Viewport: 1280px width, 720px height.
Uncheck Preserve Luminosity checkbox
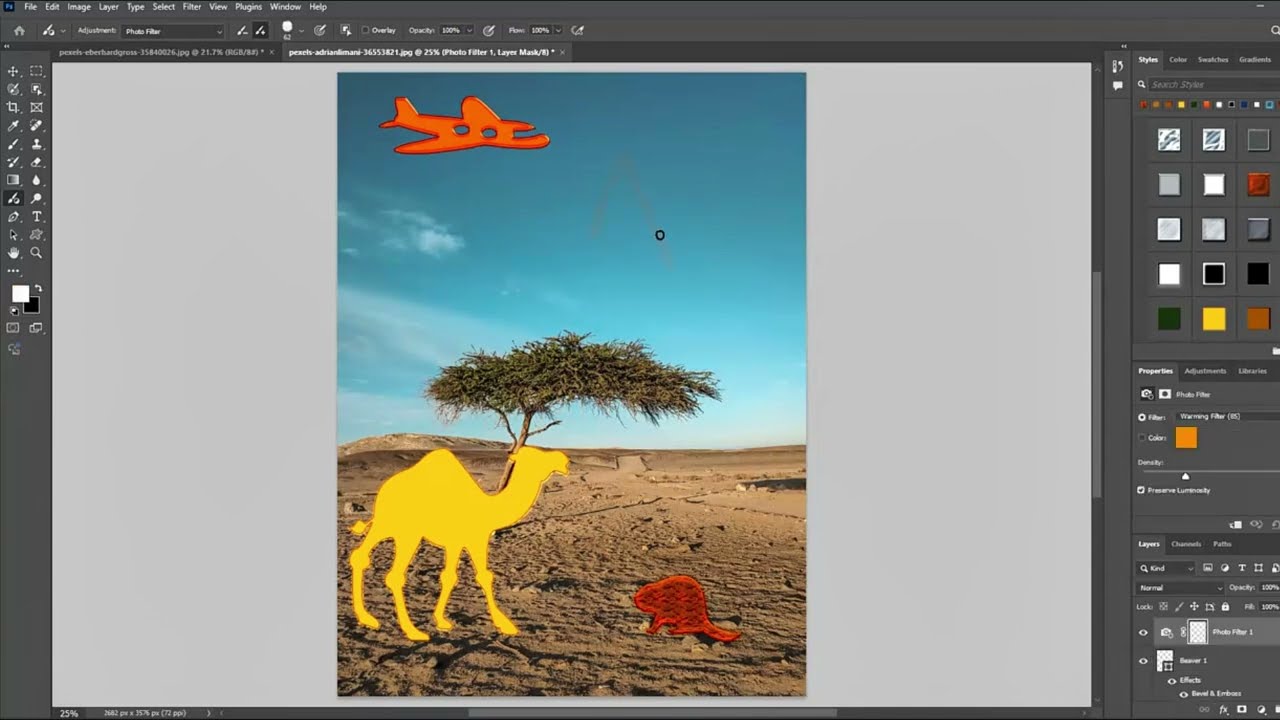pyautogui.click(x=1141, y=490)
